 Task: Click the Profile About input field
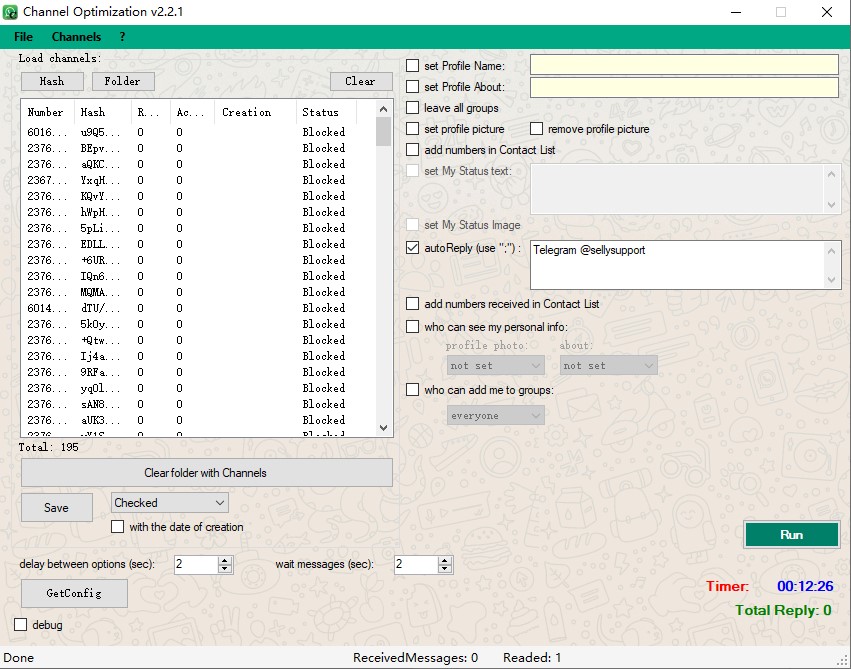pos(684,87)
